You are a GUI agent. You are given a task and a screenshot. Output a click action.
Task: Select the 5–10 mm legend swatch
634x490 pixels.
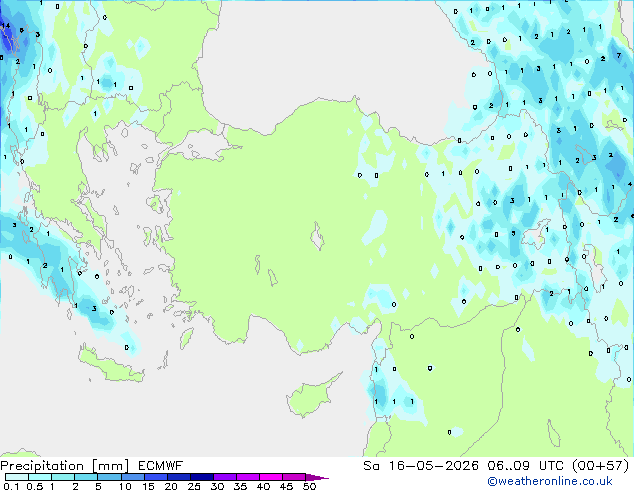[x=109, y=477]
